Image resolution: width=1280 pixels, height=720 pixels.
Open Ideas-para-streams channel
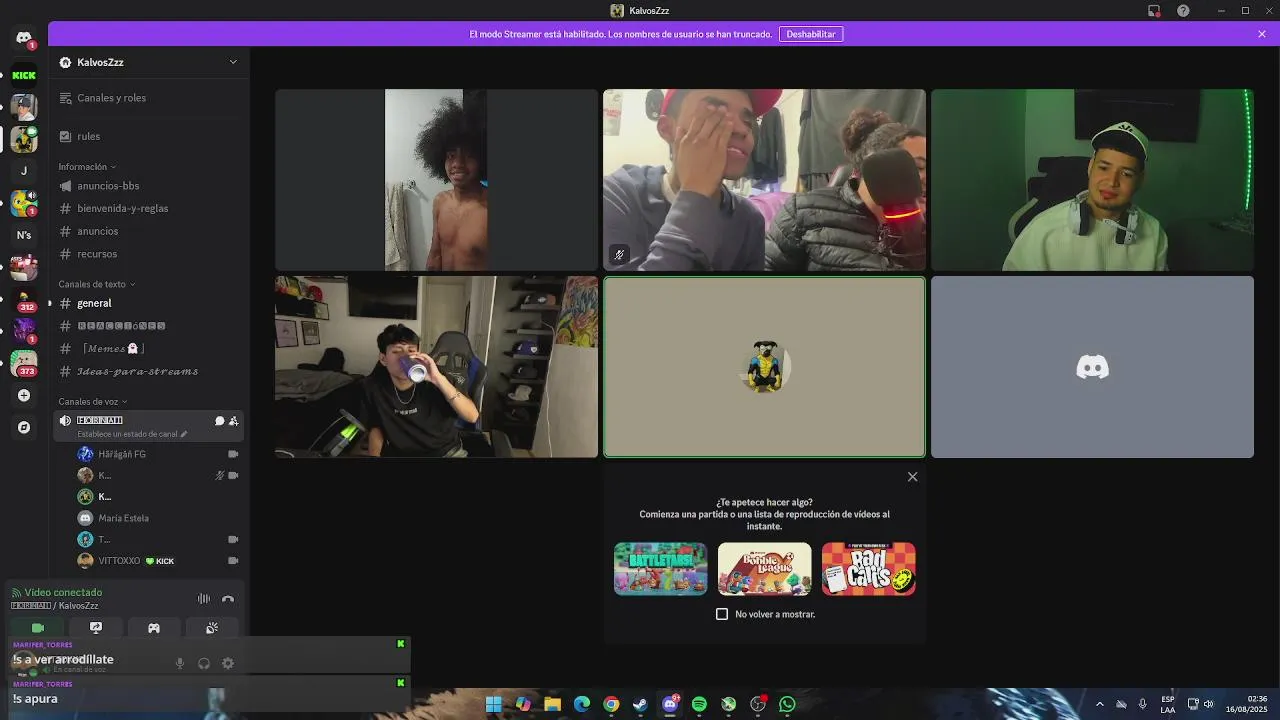148,371
